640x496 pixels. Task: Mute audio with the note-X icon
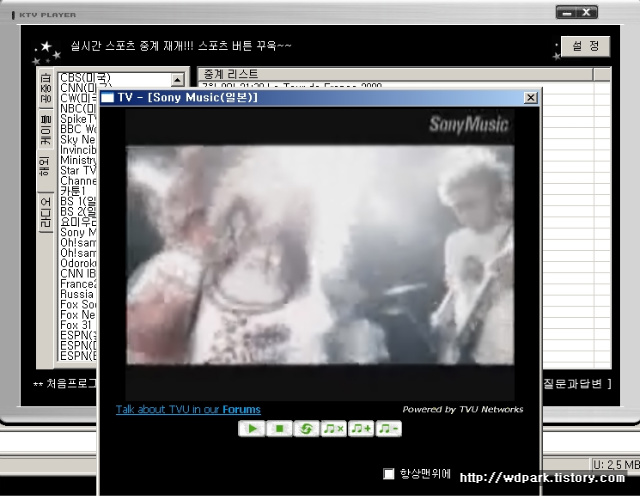click(333, 429)
